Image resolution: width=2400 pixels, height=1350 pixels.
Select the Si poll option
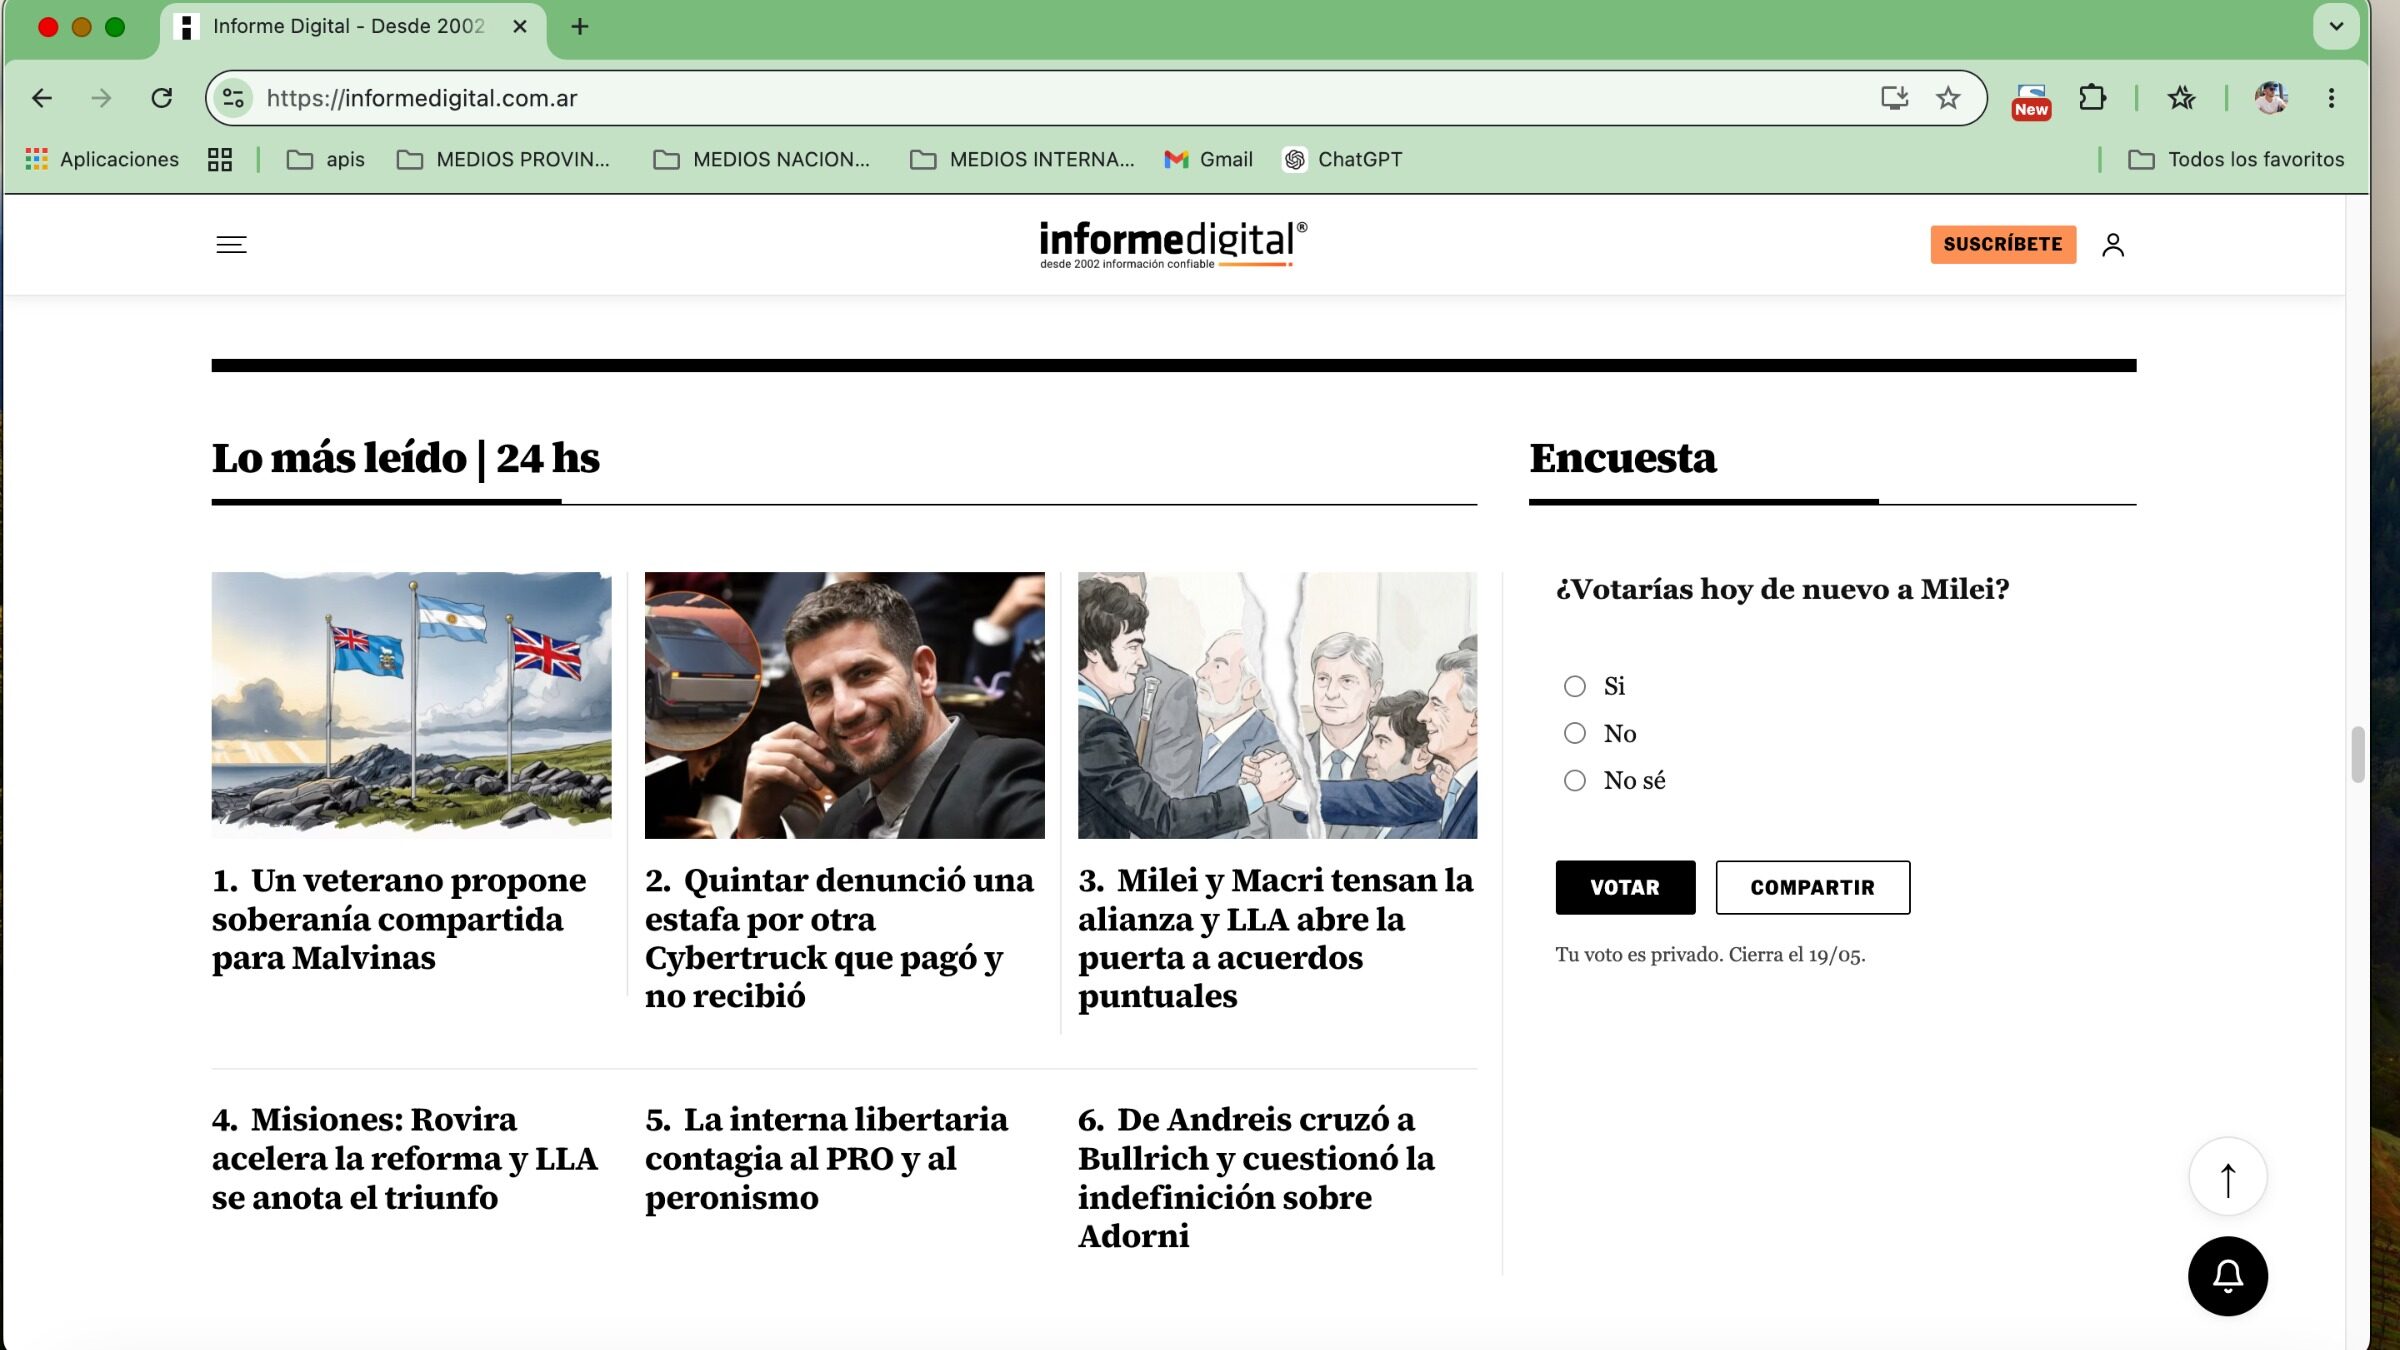[x=1575, y=686]
